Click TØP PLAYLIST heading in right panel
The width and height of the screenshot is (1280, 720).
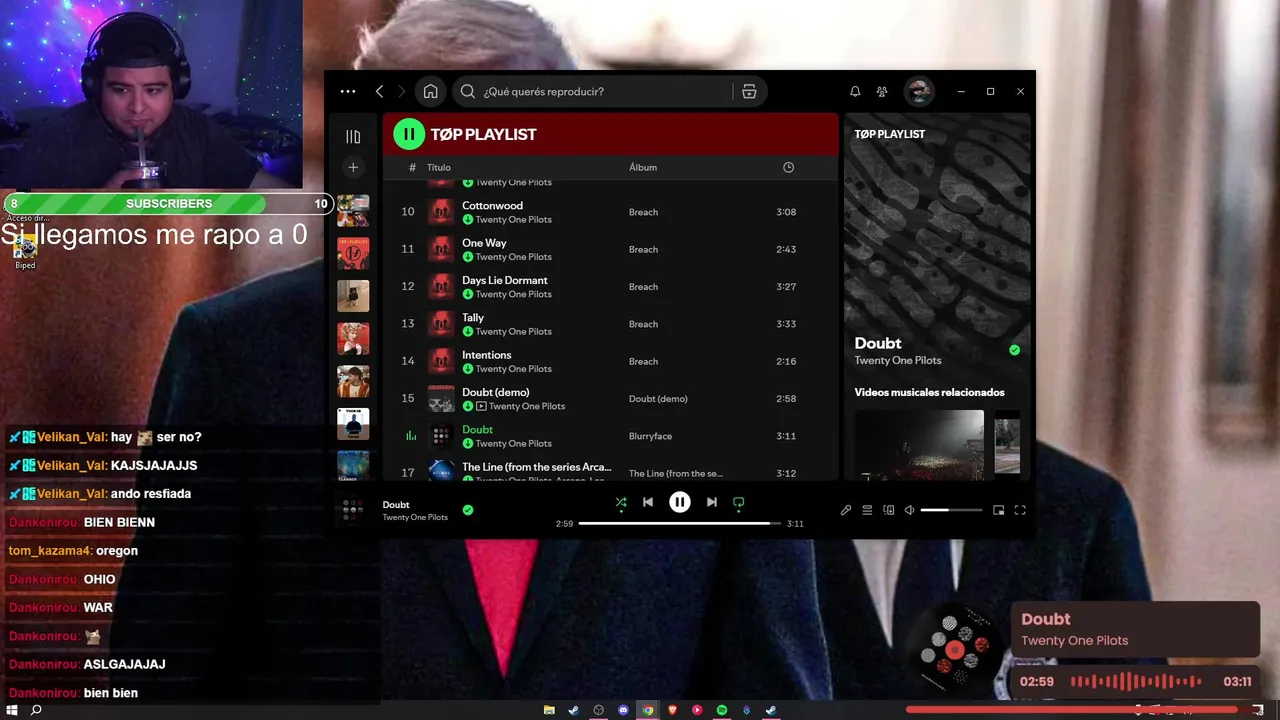[x=889, y=134]
